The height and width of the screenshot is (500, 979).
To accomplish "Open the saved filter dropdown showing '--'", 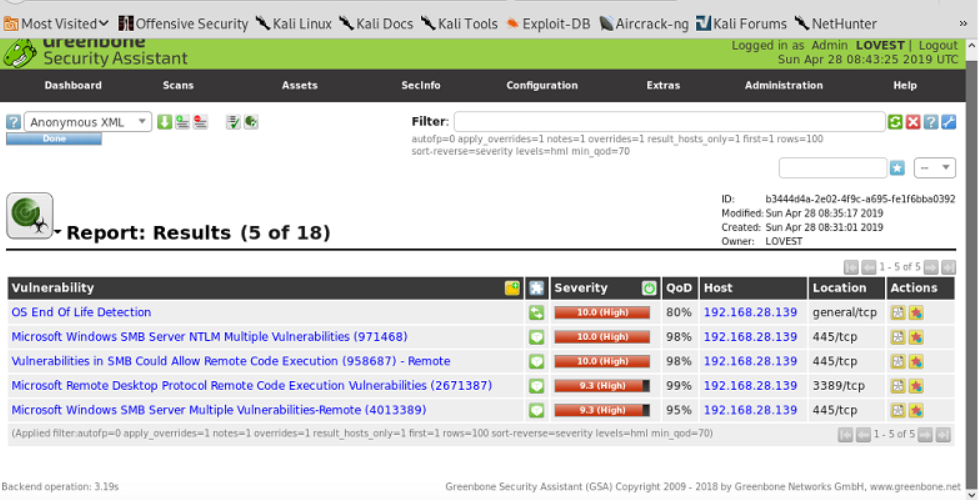I will (935, 168).
